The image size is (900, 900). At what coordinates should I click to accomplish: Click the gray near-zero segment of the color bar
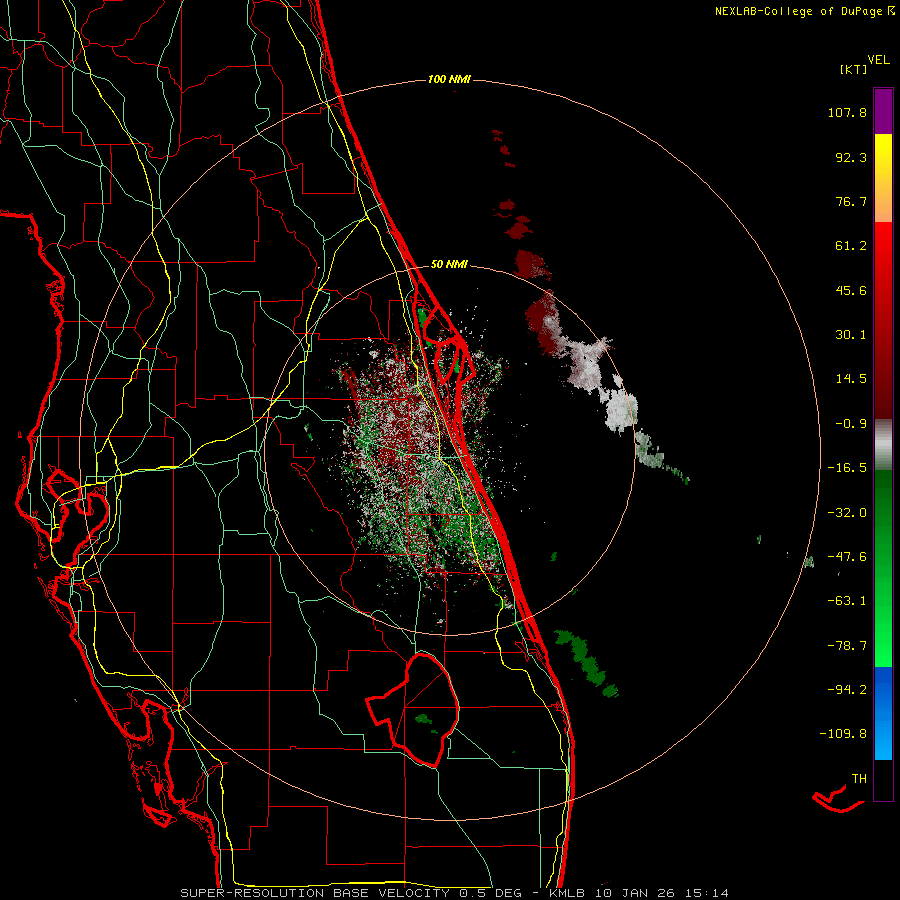point(883,444)
